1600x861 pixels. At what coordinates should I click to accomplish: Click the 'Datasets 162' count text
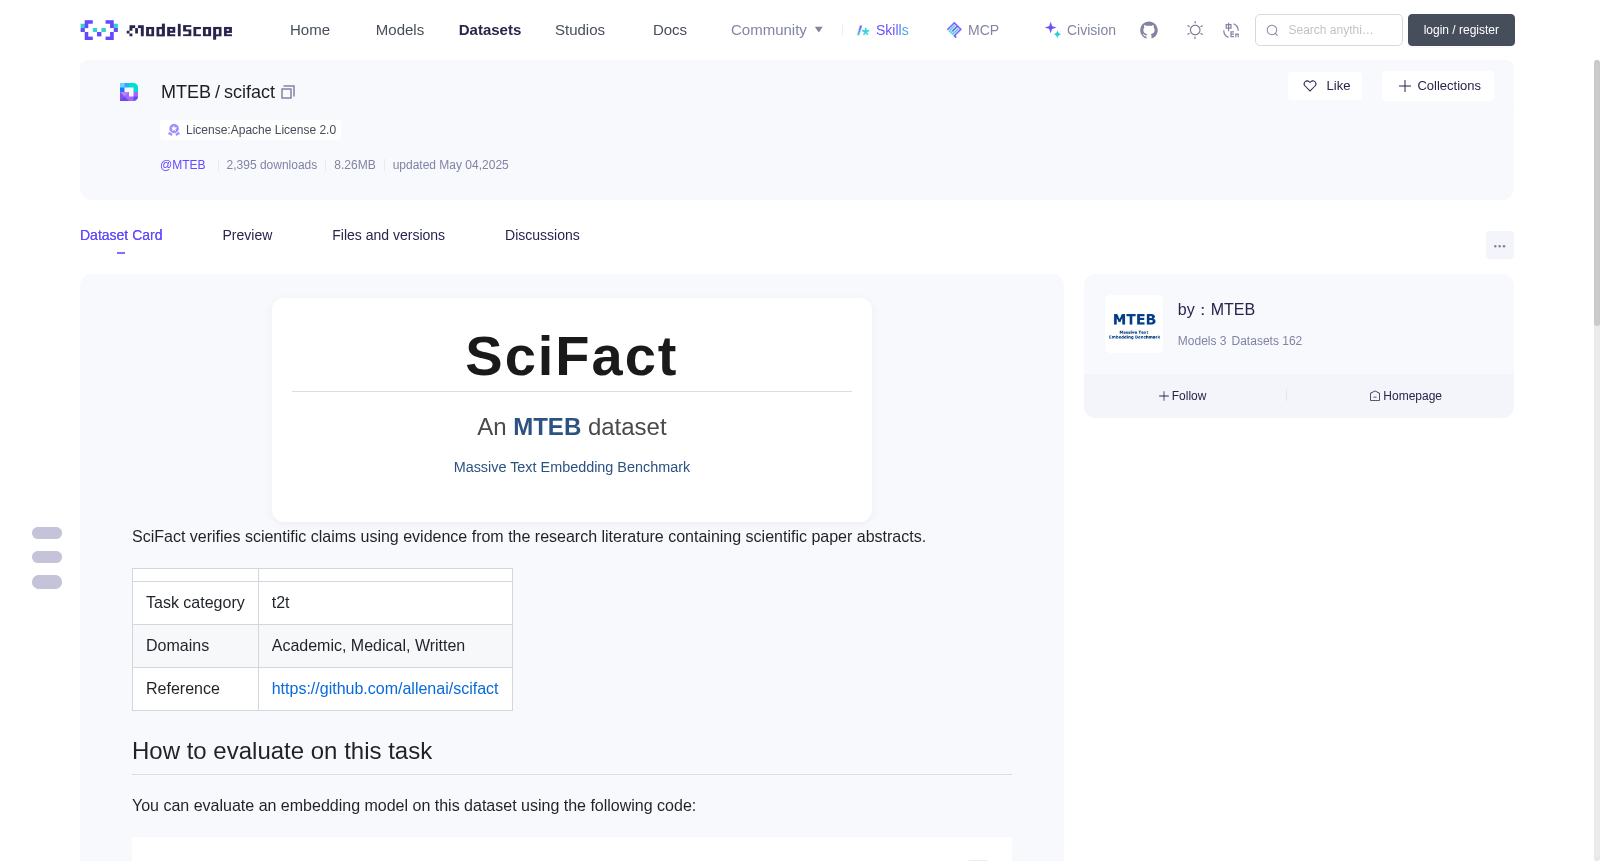[x=1267, y=341]
